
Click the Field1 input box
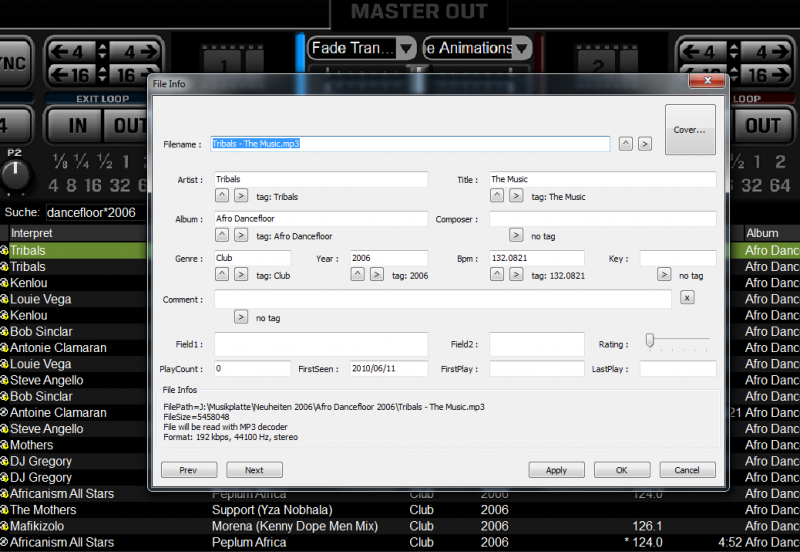(x=321, y=344)
